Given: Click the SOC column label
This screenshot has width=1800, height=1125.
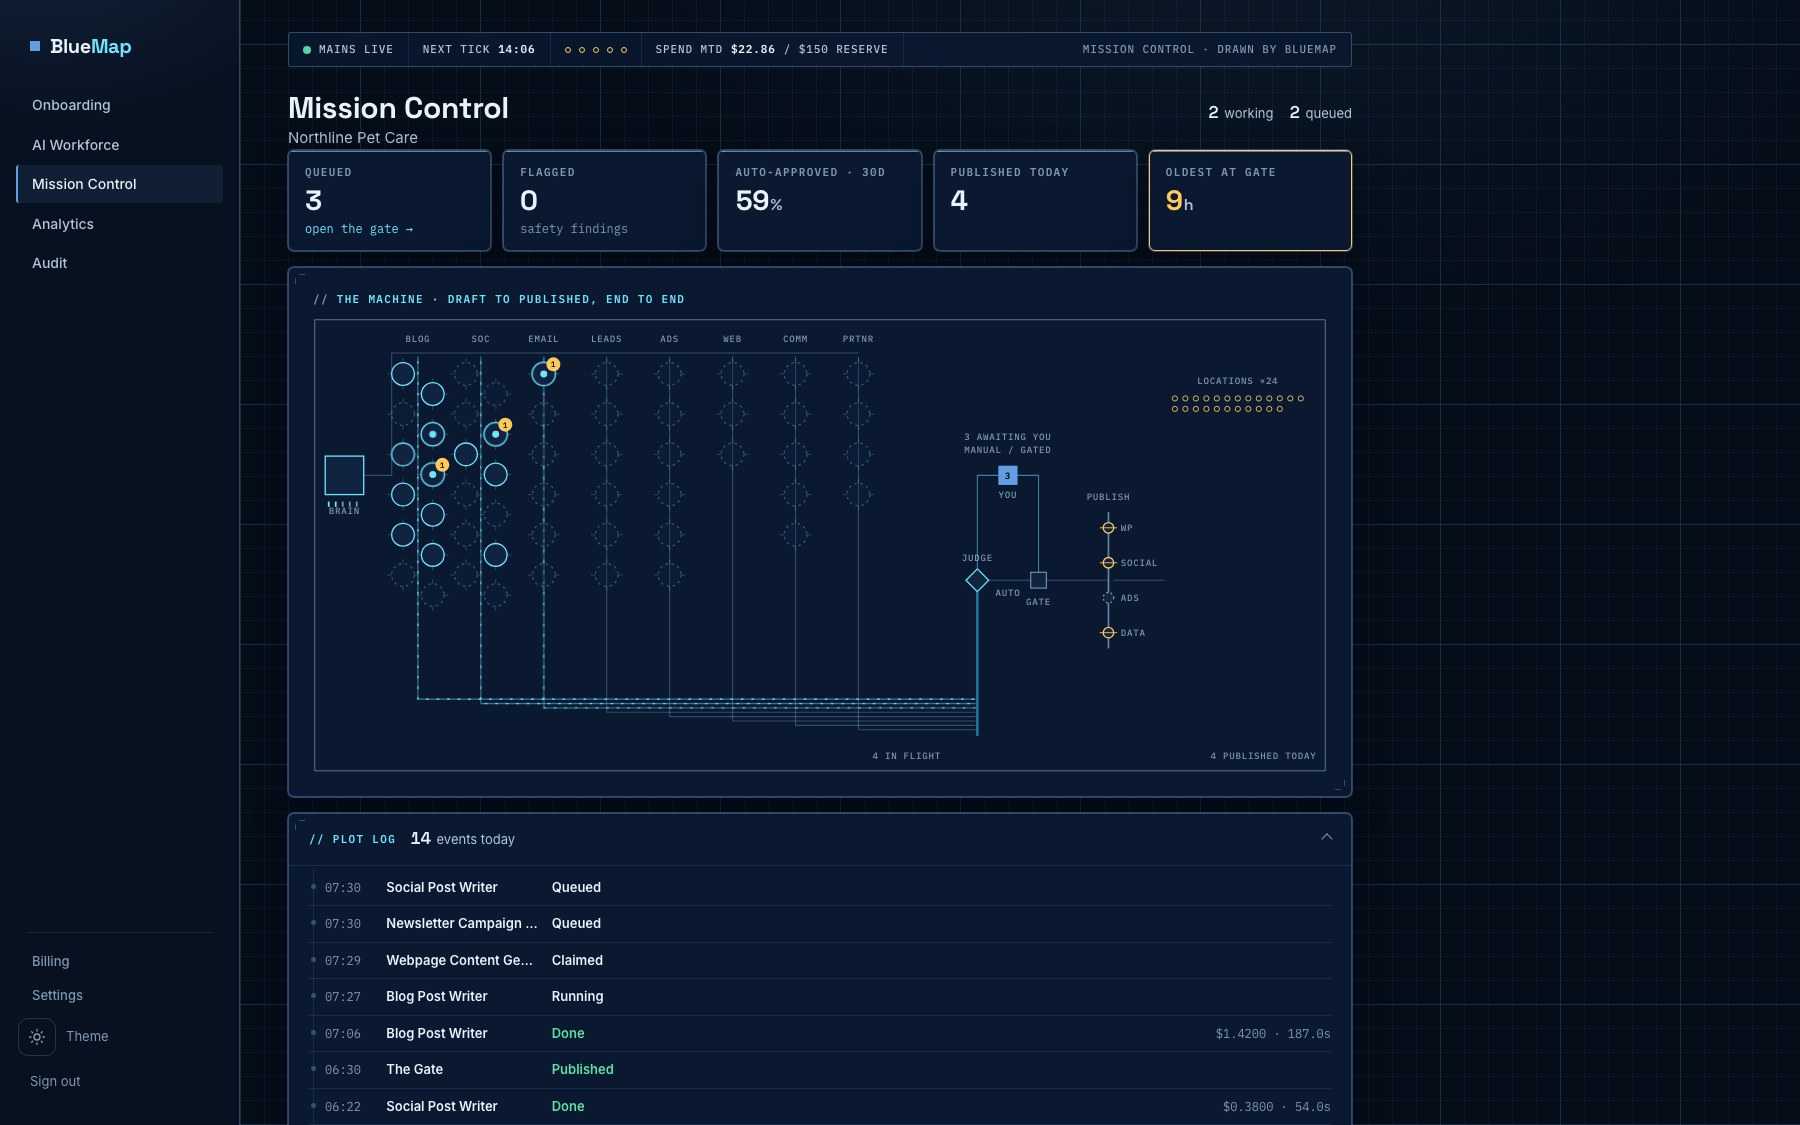Looking at the screenshot, I should click(x=481, y=339).
